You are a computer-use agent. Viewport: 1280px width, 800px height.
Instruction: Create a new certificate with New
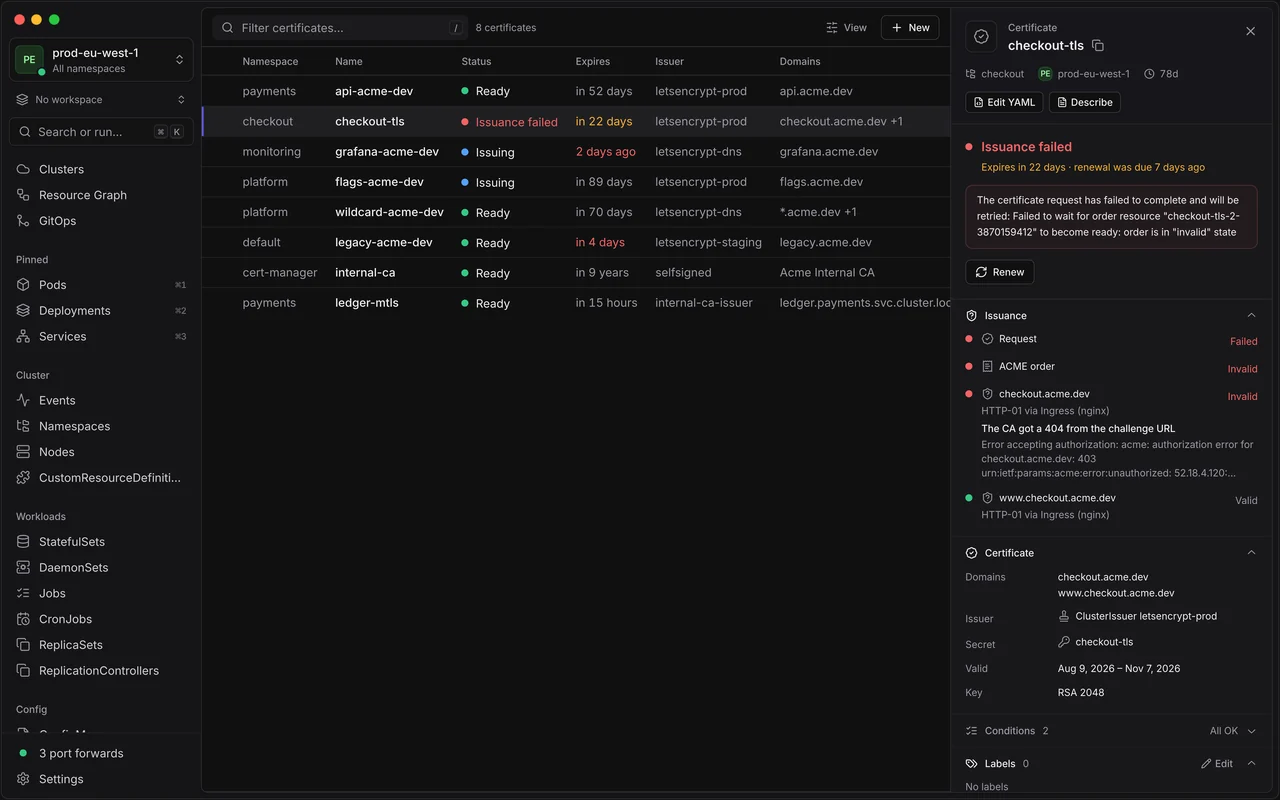[910, 28]
